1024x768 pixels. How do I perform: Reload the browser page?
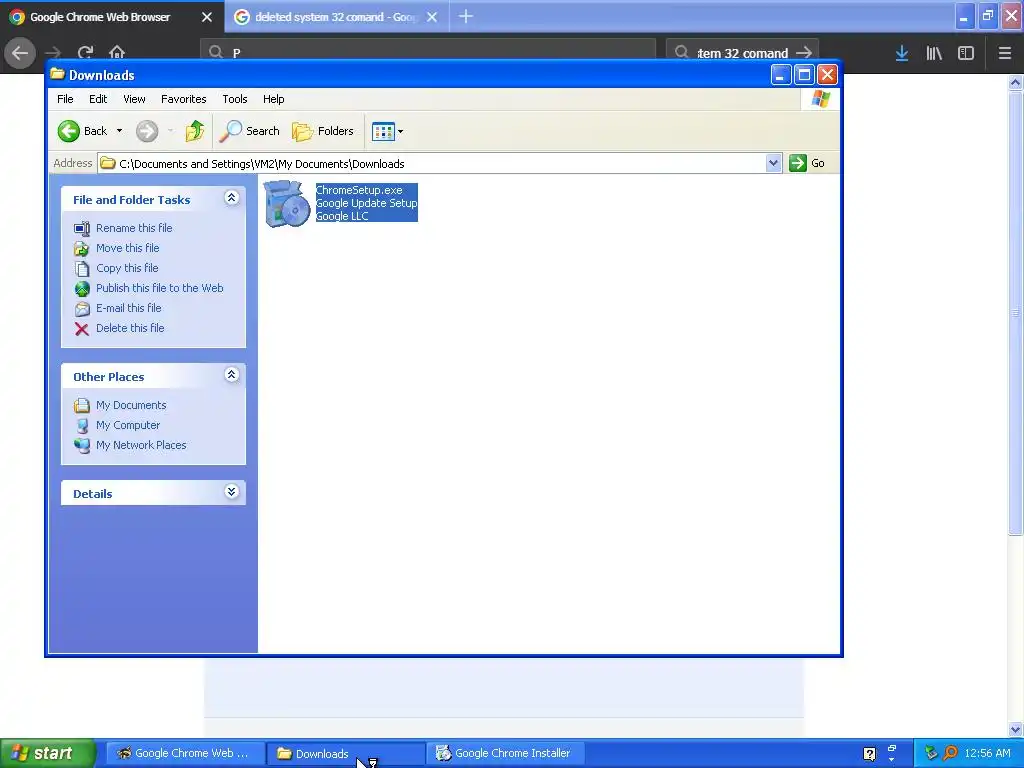[x=85, y=52]
